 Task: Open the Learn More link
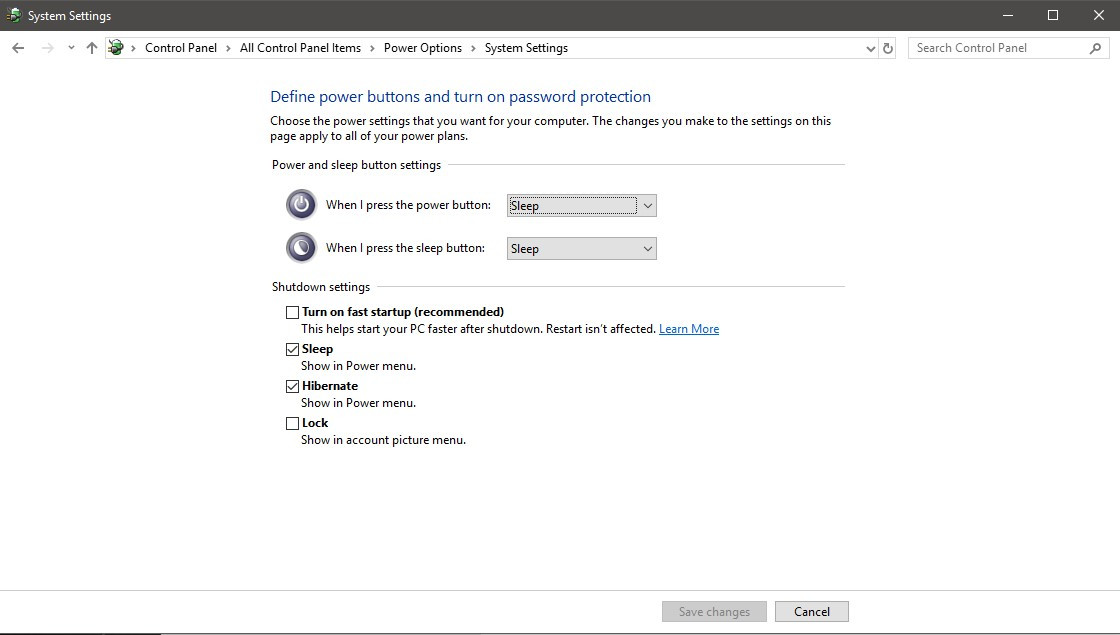tap(689, 328)
